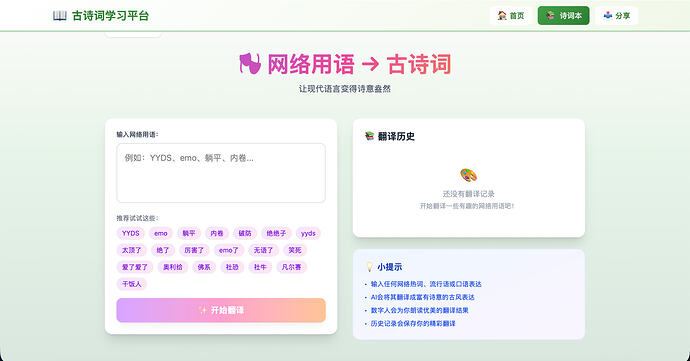Select the 干饭人 suggestion chip
Image resolution: width=690 pixels, height=361 pixels.
tap(132, 284)
